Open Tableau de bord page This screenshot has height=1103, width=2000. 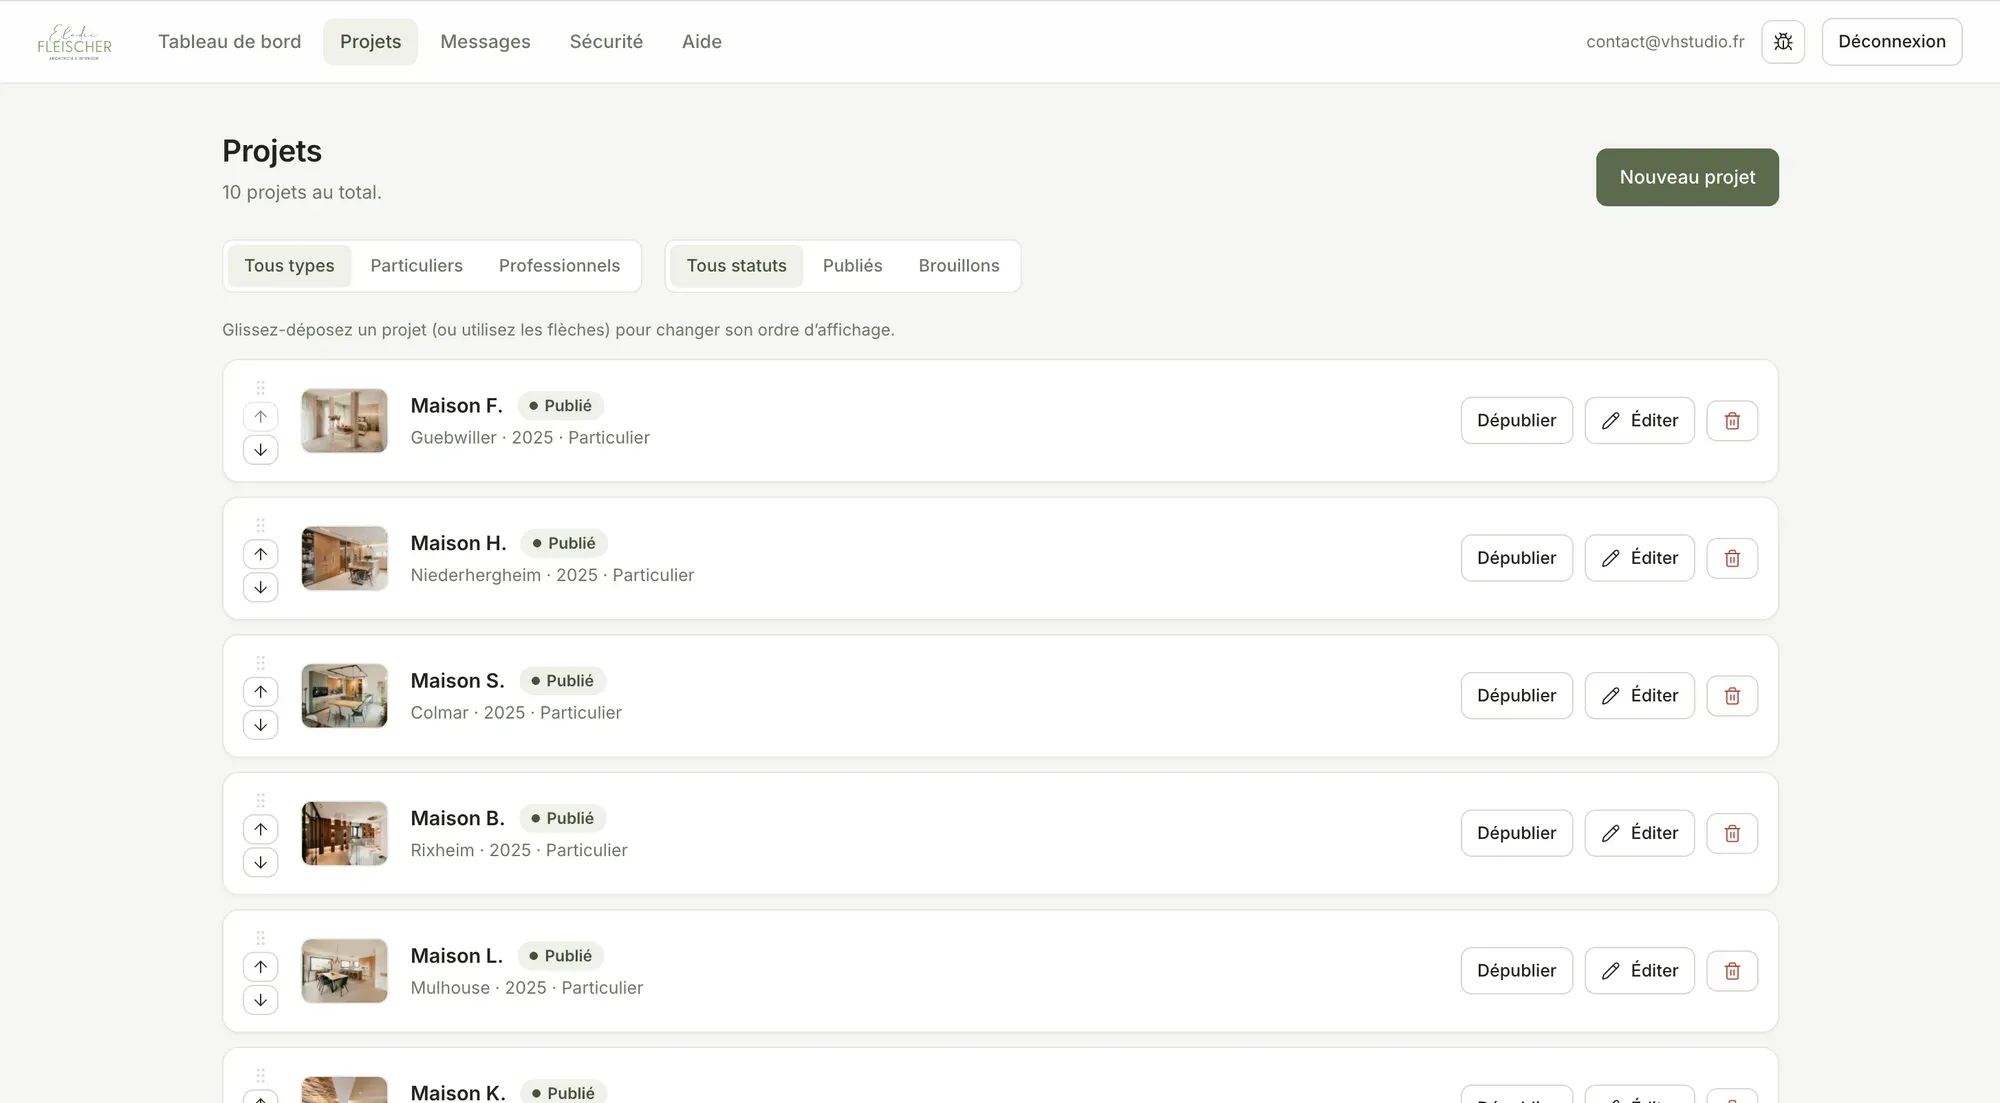click(229, 42)
